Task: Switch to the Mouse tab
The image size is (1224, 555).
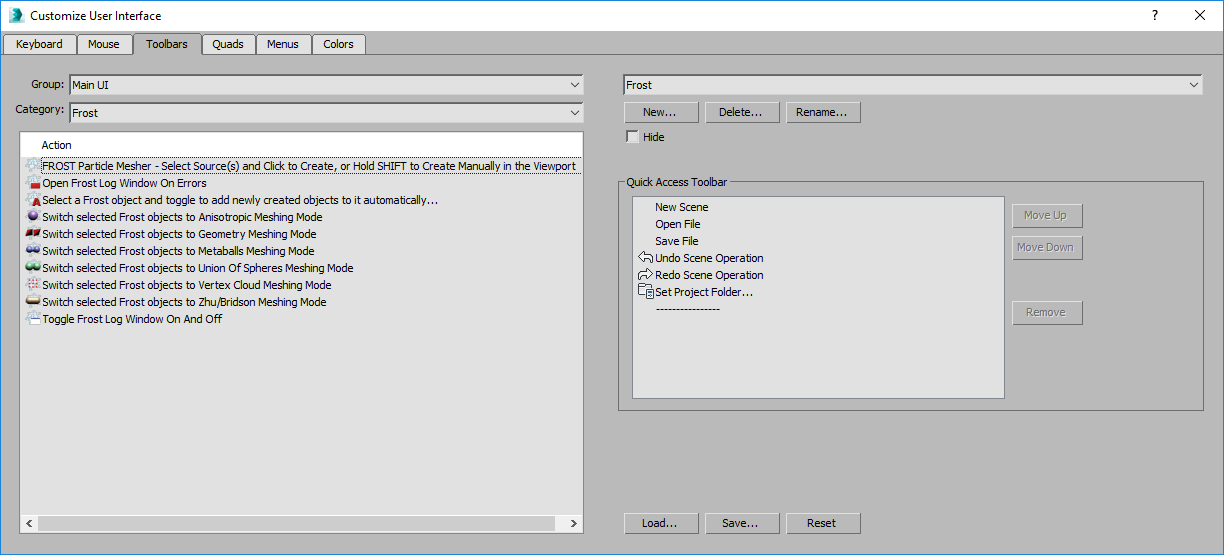Action: pyautogui.click(x=104, y=44)
